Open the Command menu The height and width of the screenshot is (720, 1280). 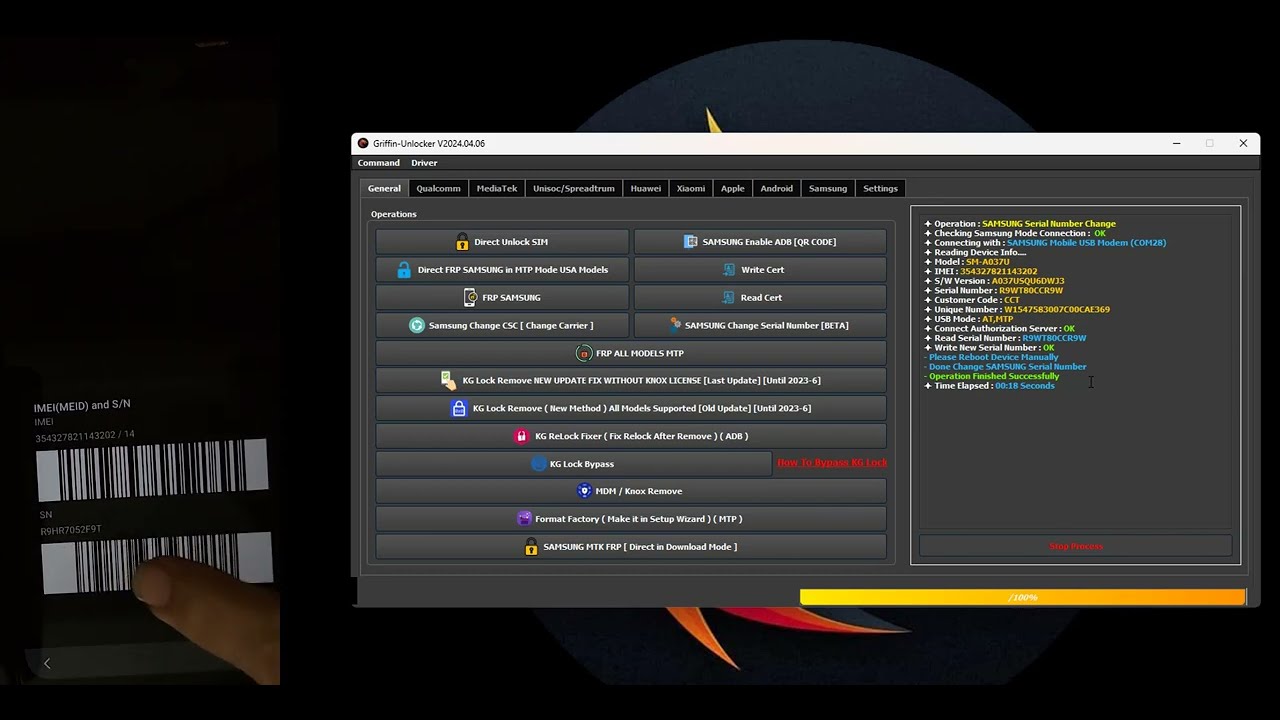tap(379, 163)
